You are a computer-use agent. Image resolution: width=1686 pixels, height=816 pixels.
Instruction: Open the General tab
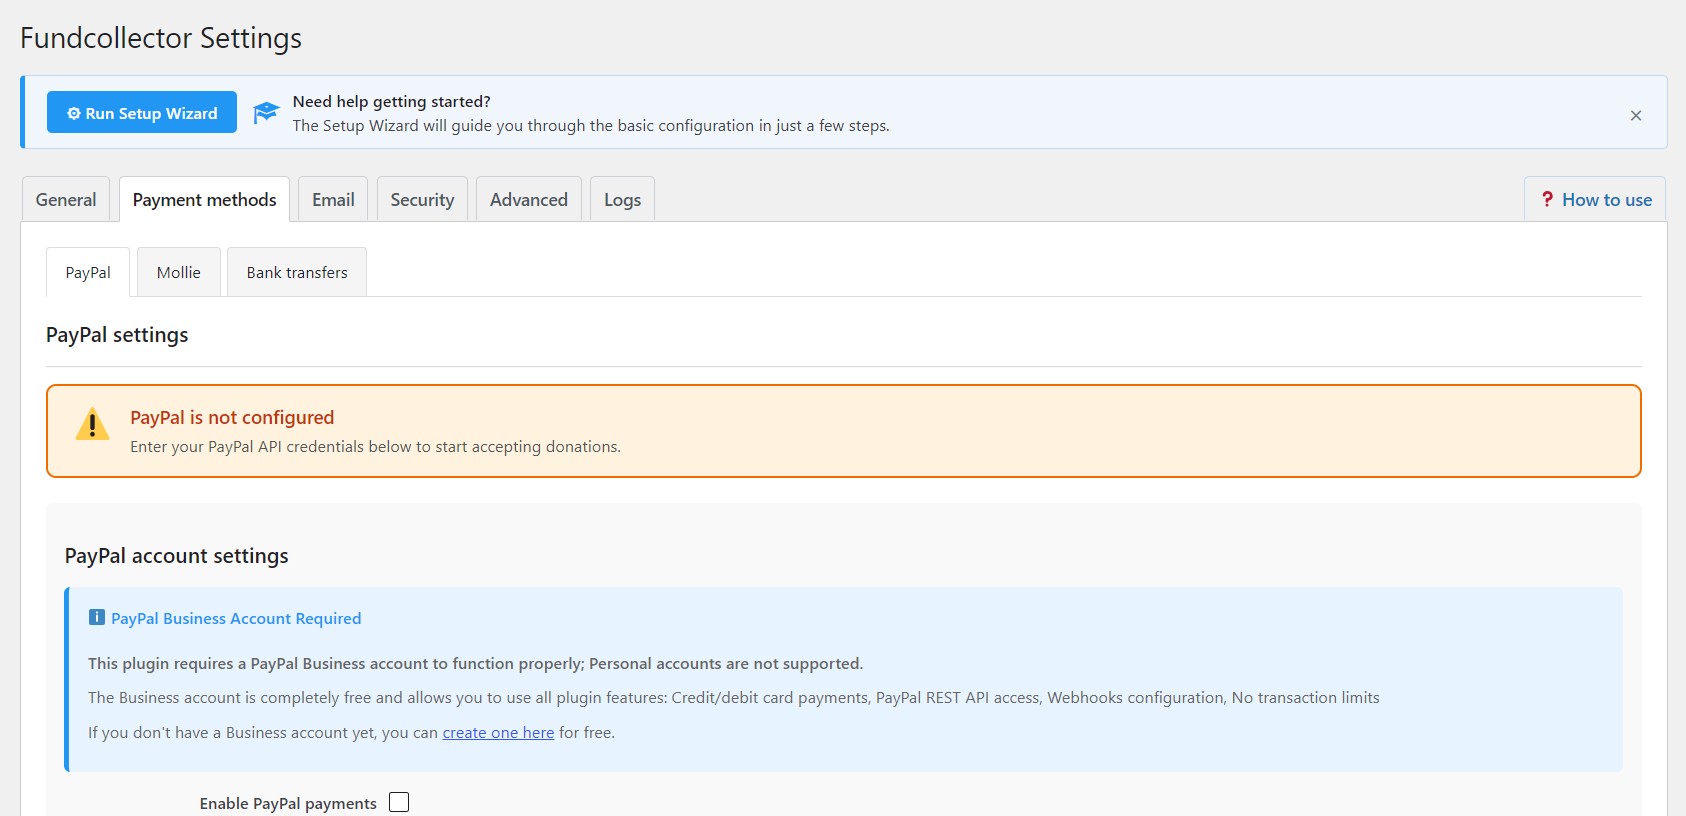tap(66, 200)
